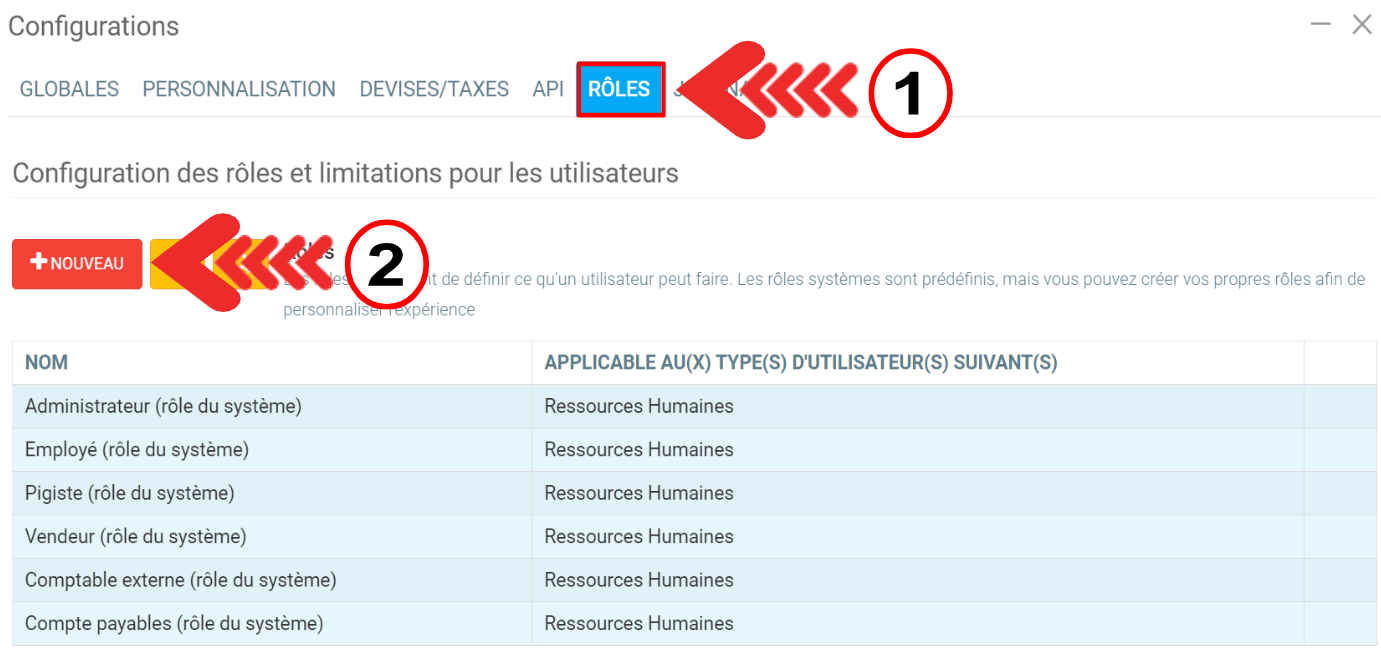Minimize the Configurations window

tap(1320, 25)
